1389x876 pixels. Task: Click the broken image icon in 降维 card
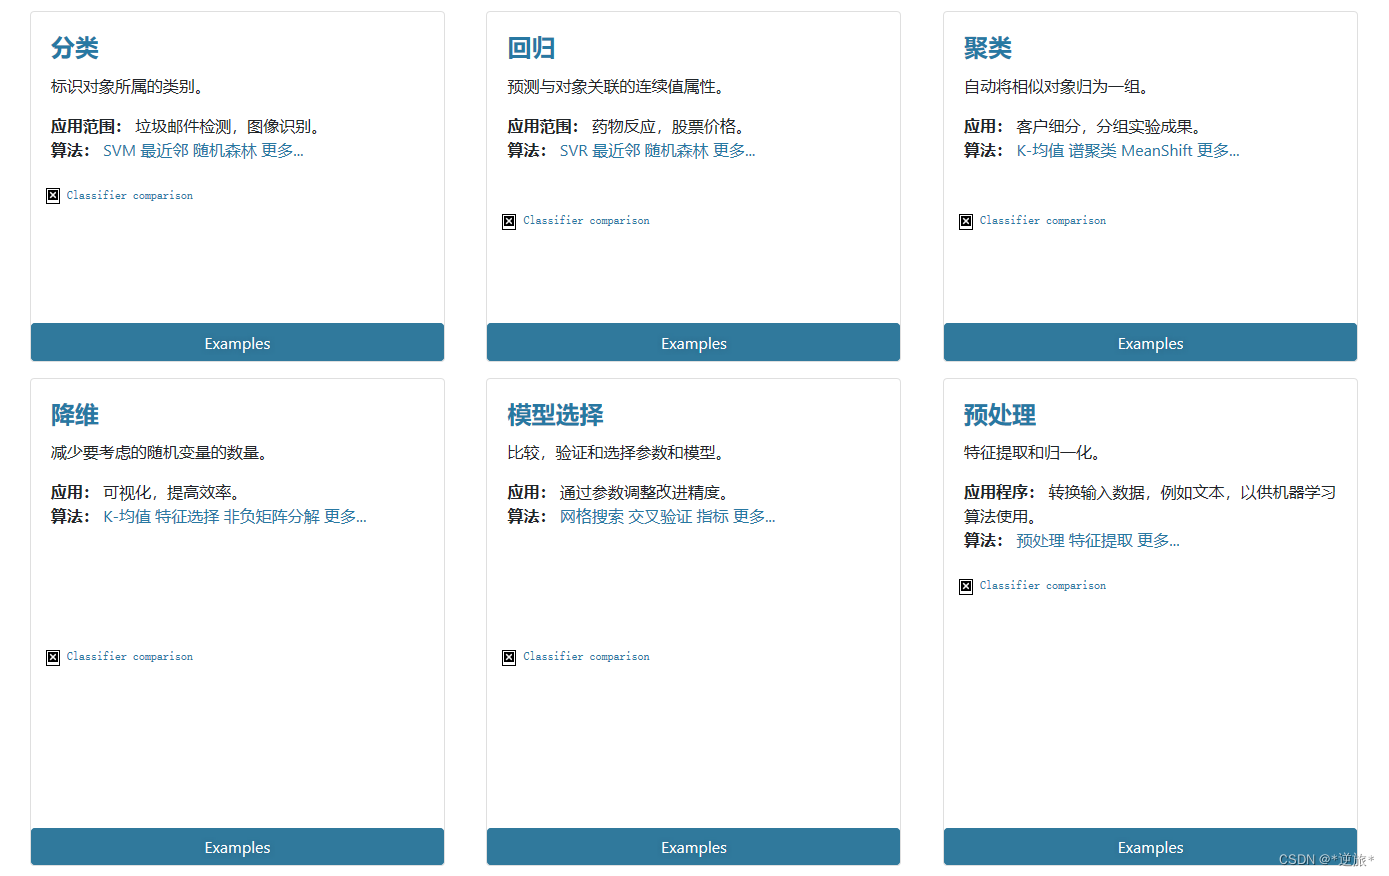point(53,657)
